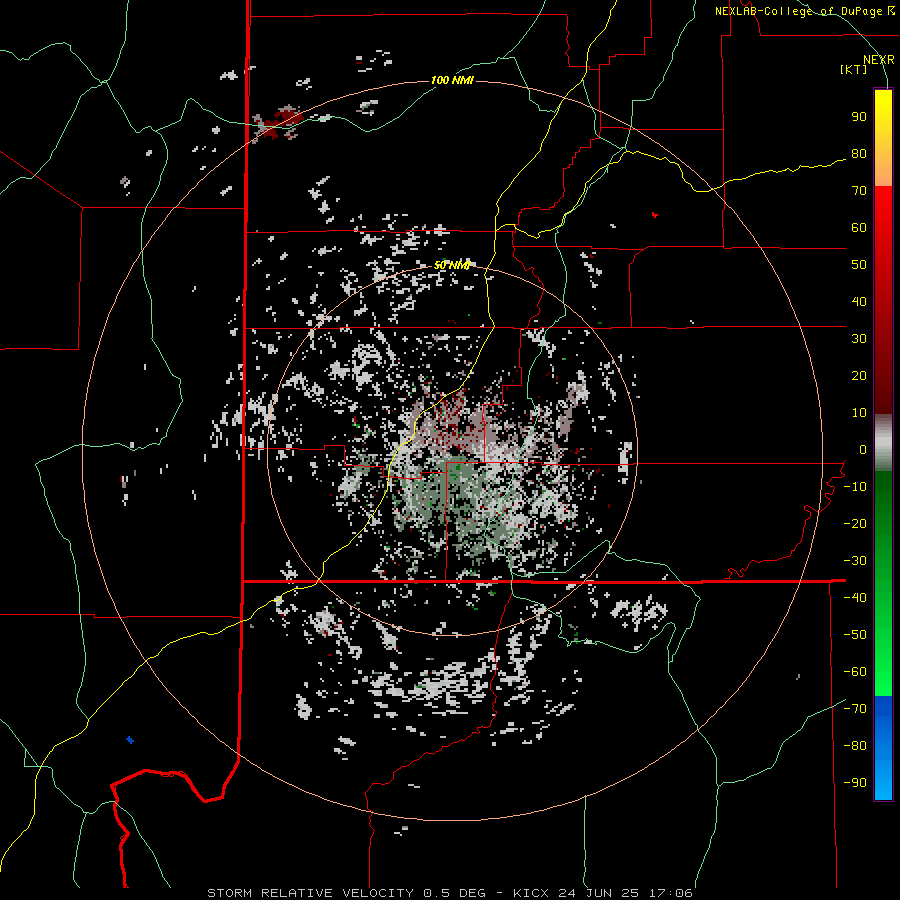Click the 90 value on the velocity scale
Viewport: 900px width, 900px height.
[x=859, y=117]
